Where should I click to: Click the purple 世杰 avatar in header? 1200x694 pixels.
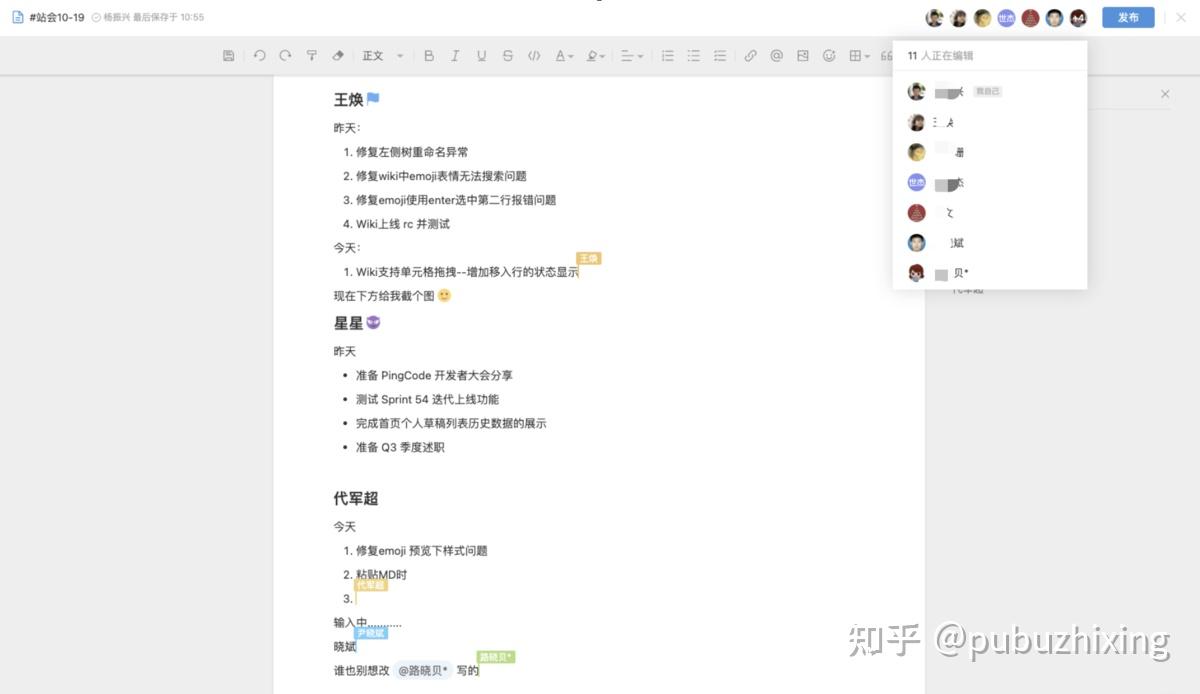[x=1006, y=18]
